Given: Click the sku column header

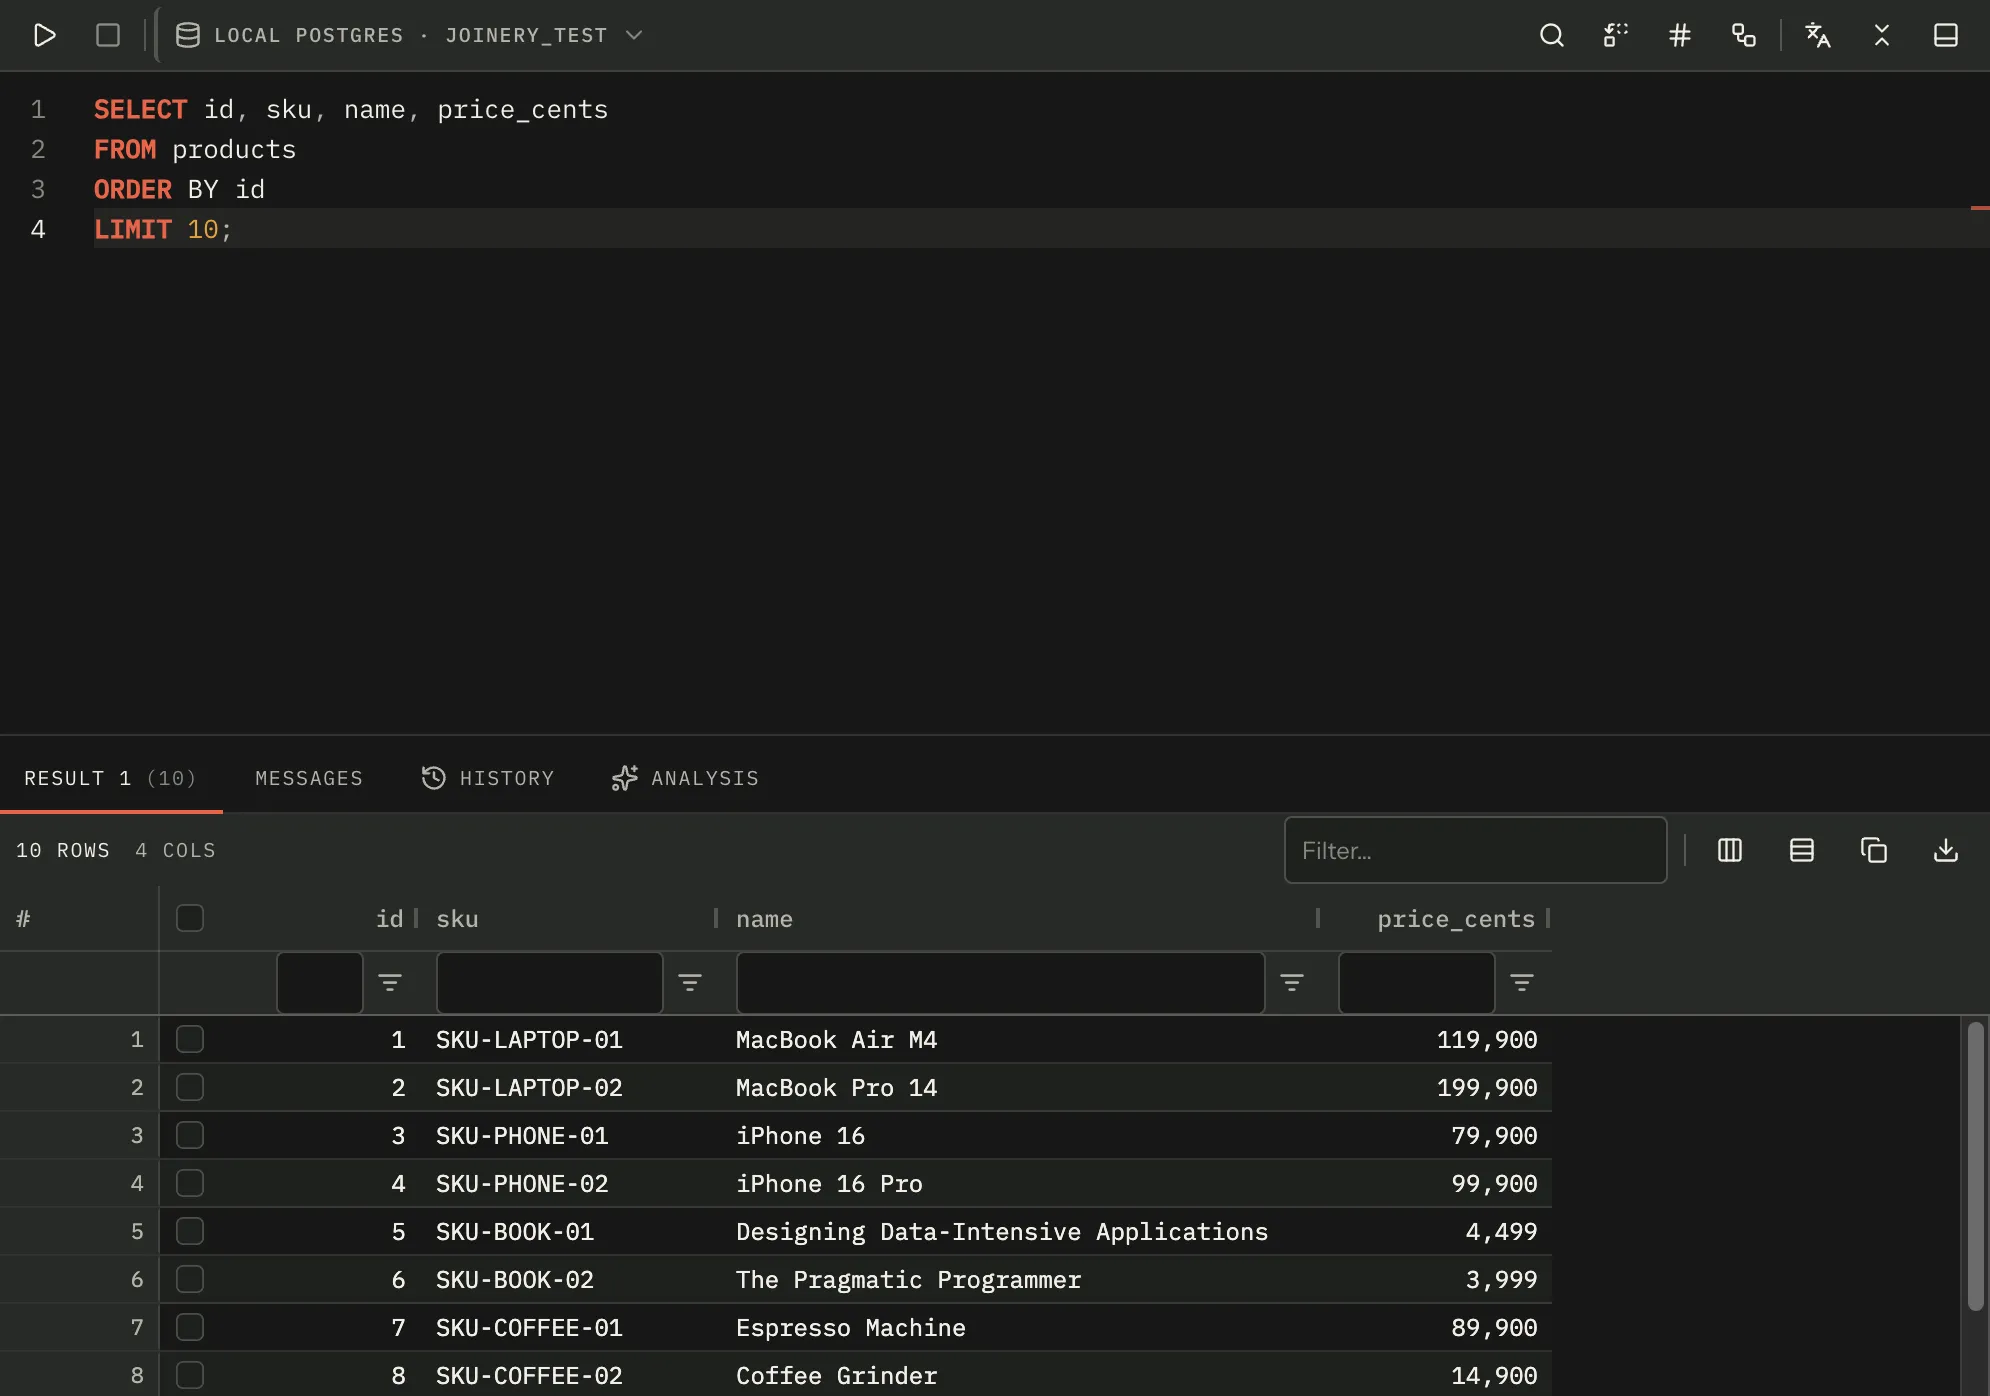Looking at the screenshot, I should click(x=457, y=919).
